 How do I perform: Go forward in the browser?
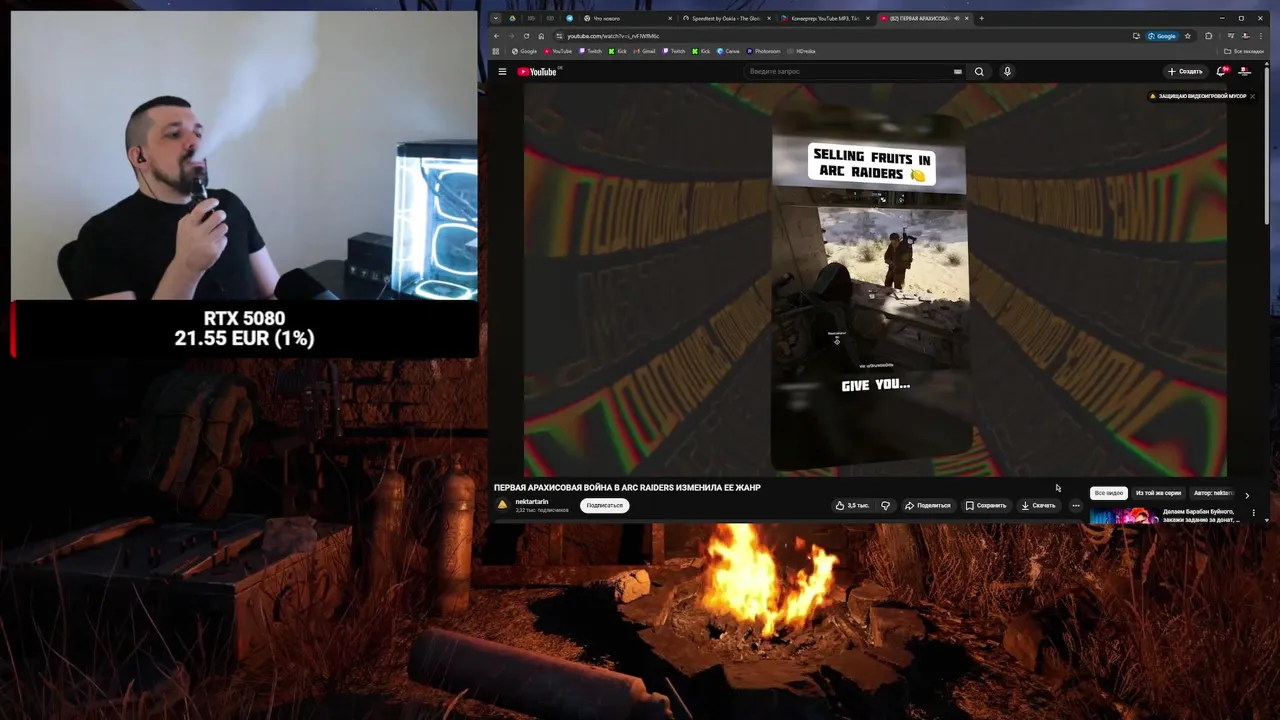click(511, 36)
